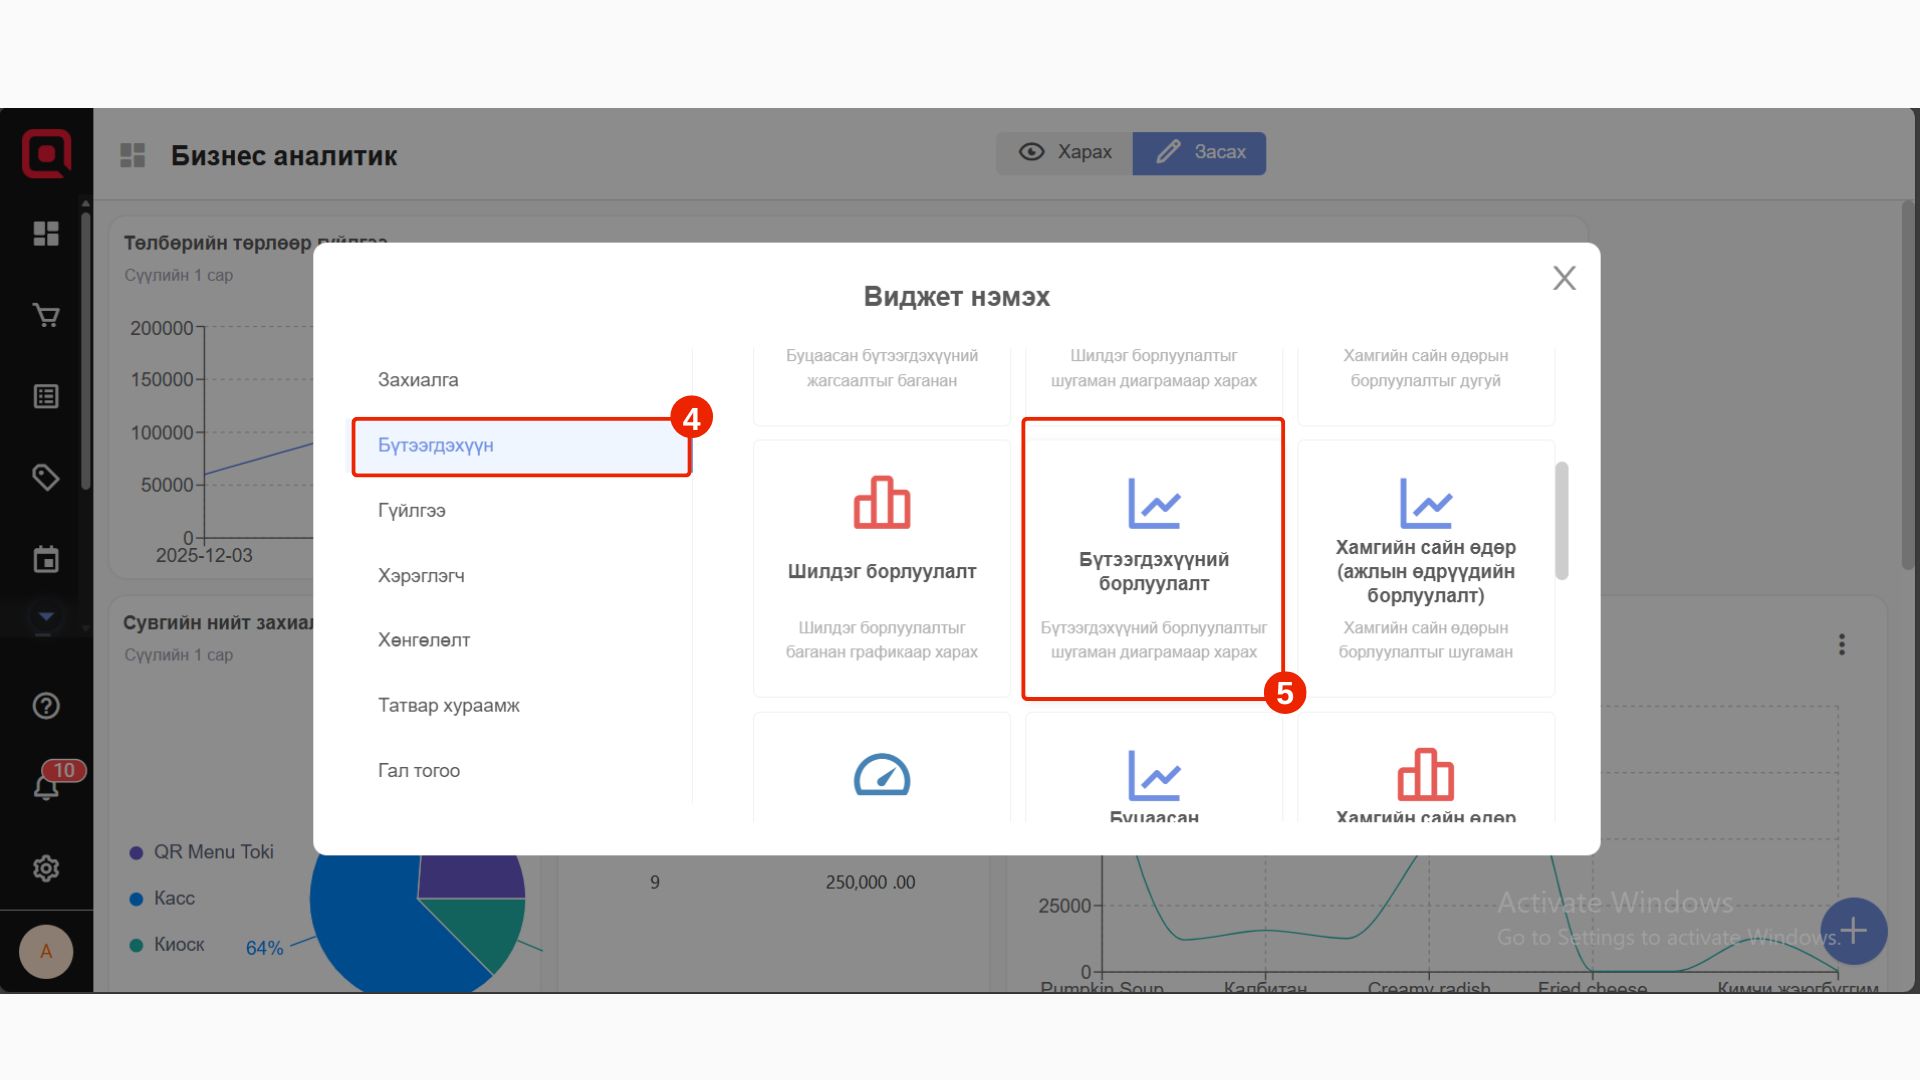Open the three-dot widget options menu
This screenshot has width=1920, height=1080.
(x=1841, y=645)
